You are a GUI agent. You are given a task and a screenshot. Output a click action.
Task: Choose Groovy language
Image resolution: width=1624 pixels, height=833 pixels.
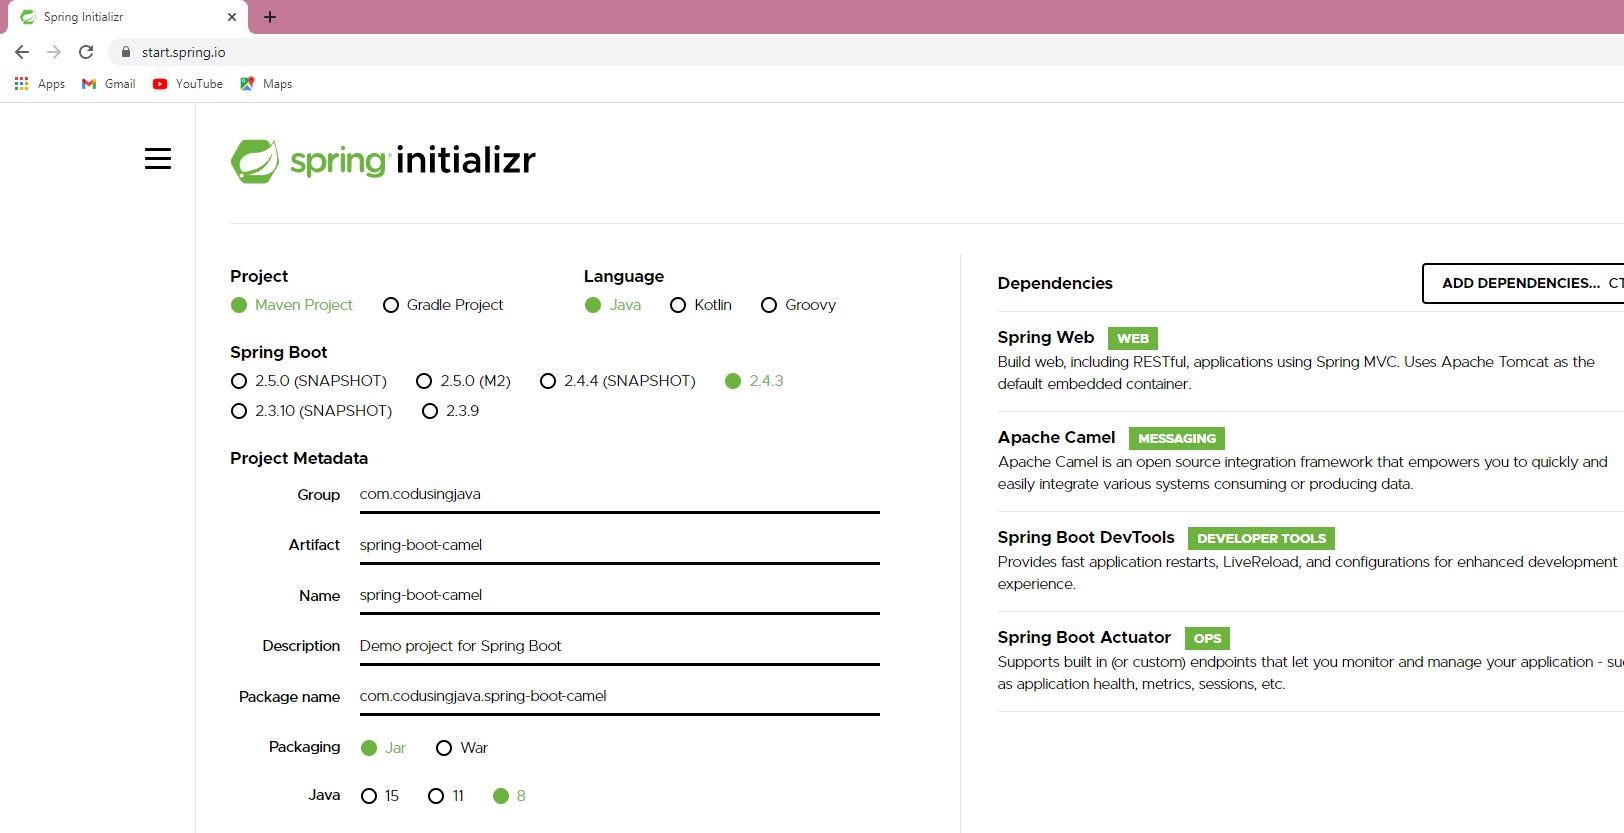coord(798,305)
